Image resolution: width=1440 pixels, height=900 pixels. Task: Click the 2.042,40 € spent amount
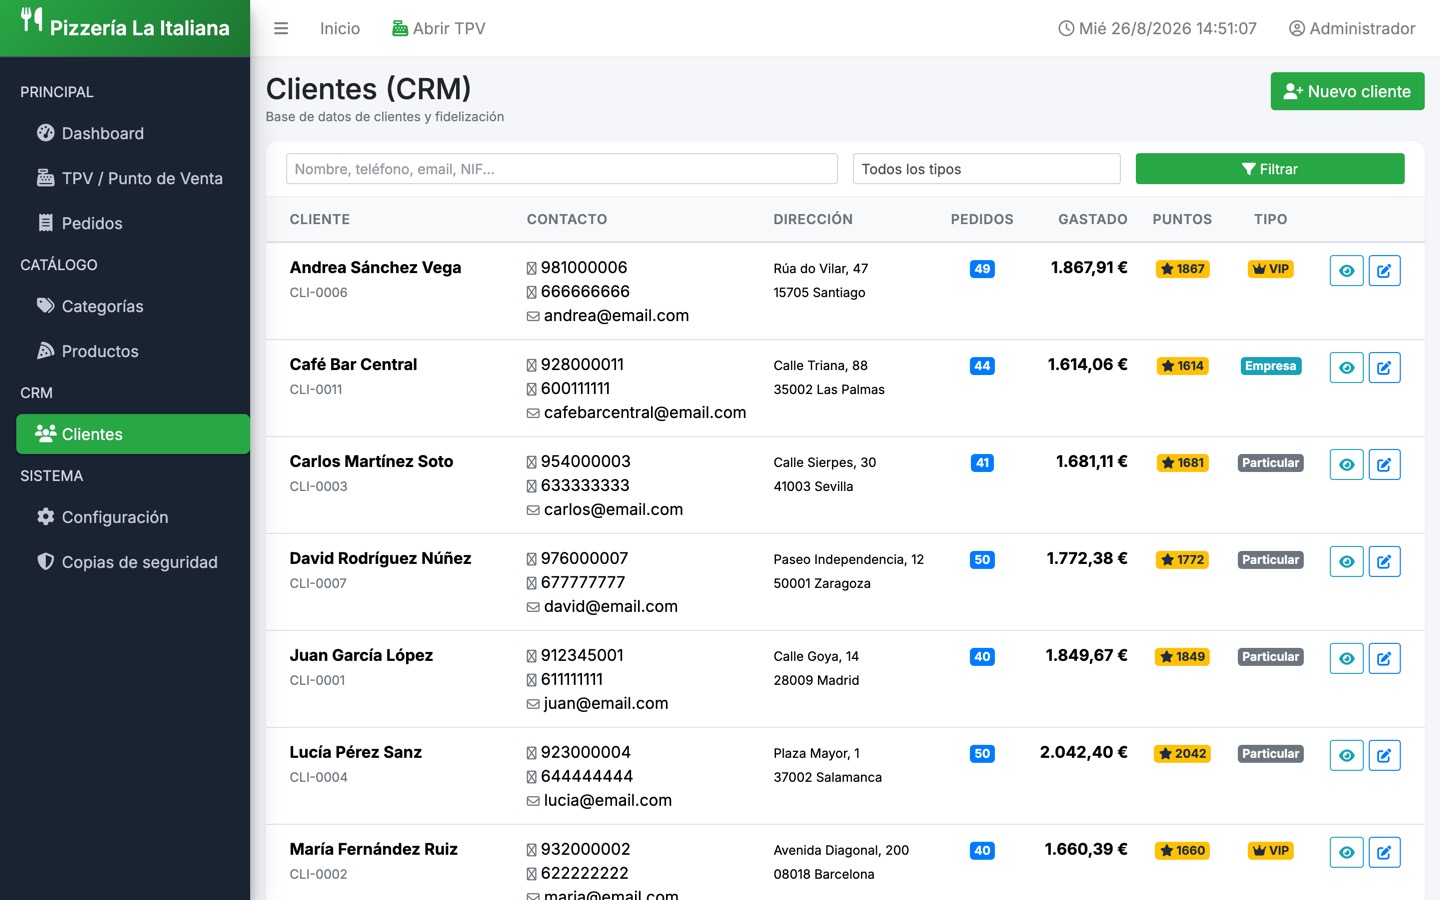1084,753
